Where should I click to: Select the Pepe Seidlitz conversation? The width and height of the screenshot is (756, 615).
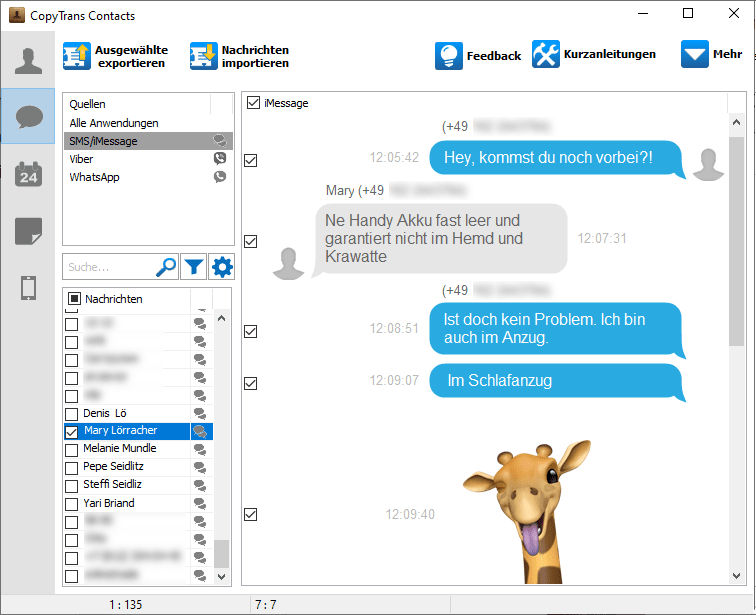(x=113, y=466)
